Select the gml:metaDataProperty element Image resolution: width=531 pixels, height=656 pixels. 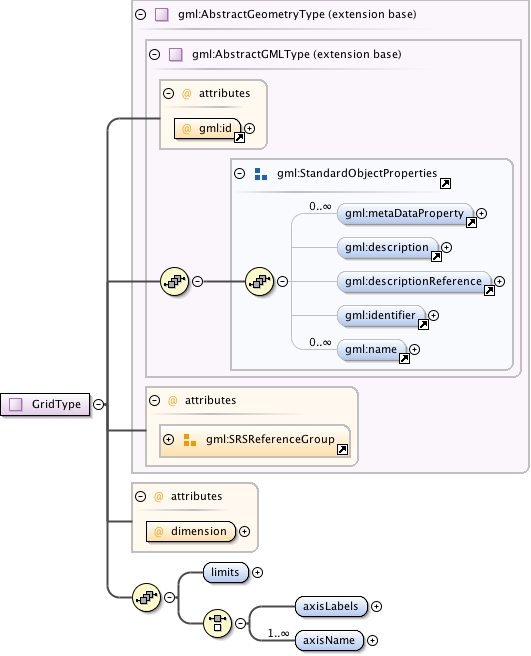coord(405,214)
